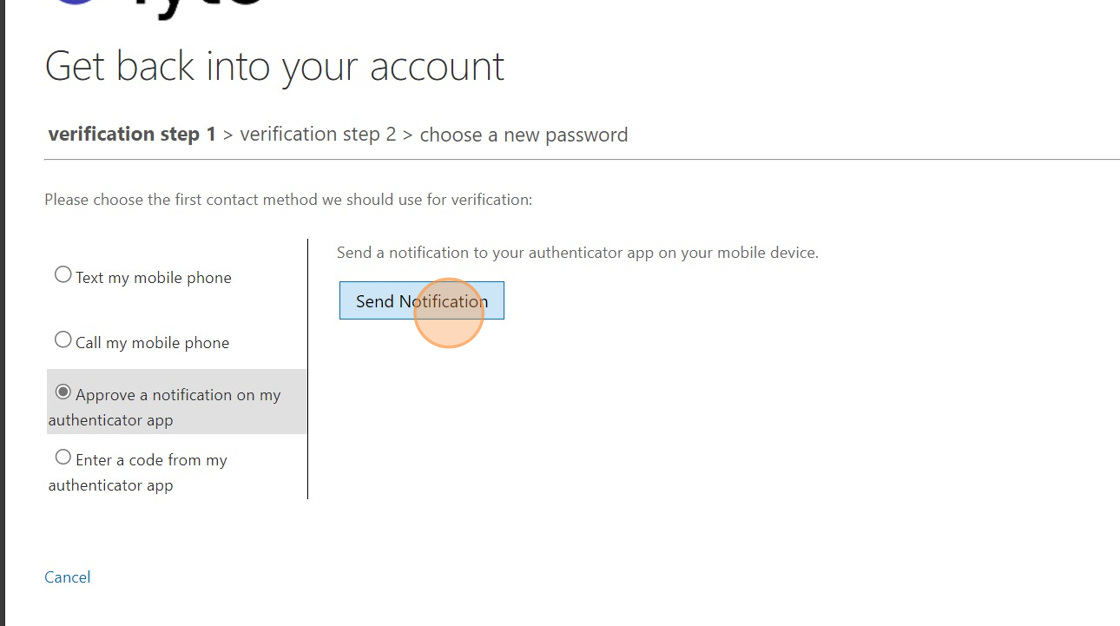Click the Get back into your account heading
The width and height of the screenshot is (1120, 626).
(275, 67)
